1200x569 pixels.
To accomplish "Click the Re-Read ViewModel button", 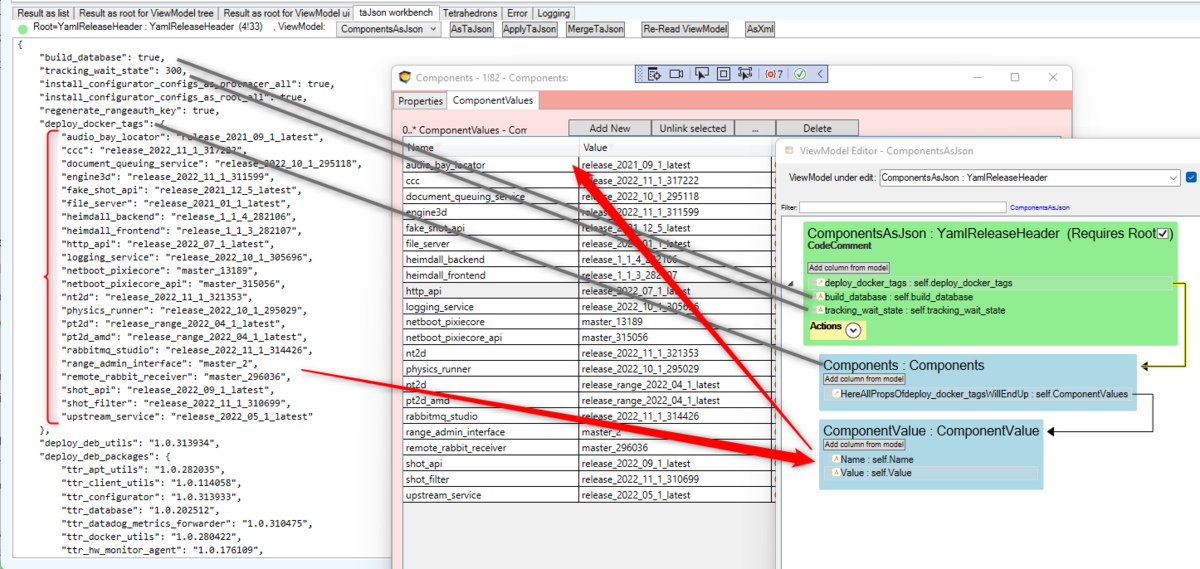I will click(x=685, y=29).
